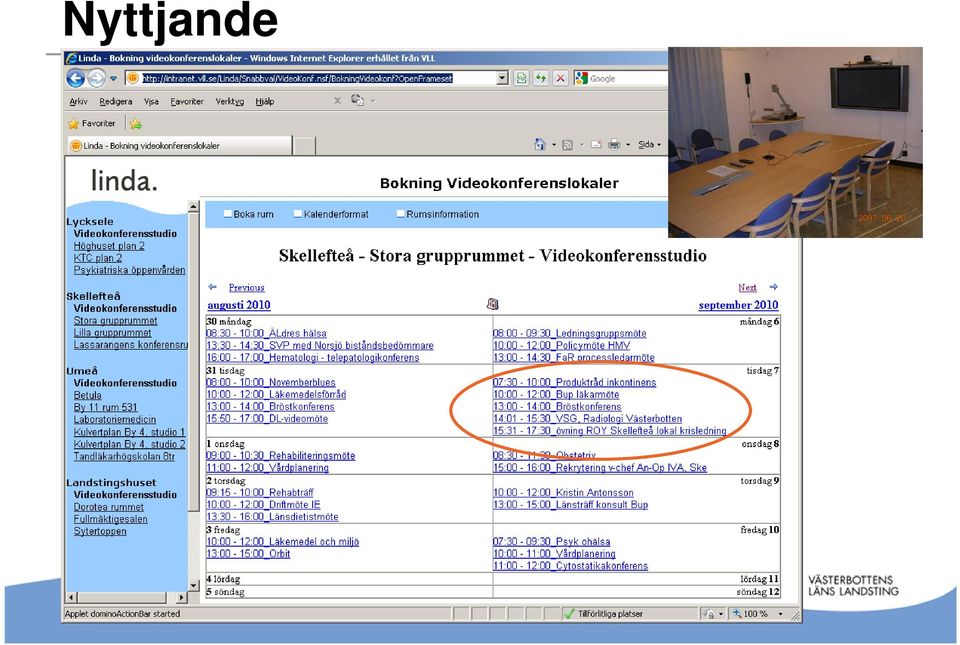The width and height of the screenshot is (960, 645).
Task: Select the intranet URL address field
Action: (298, 78)
